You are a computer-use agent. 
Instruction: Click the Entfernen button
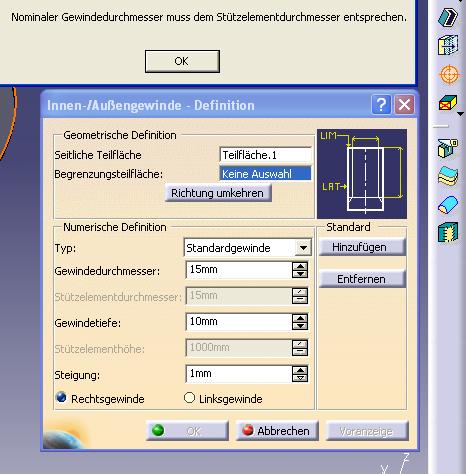tap(362, 279)
